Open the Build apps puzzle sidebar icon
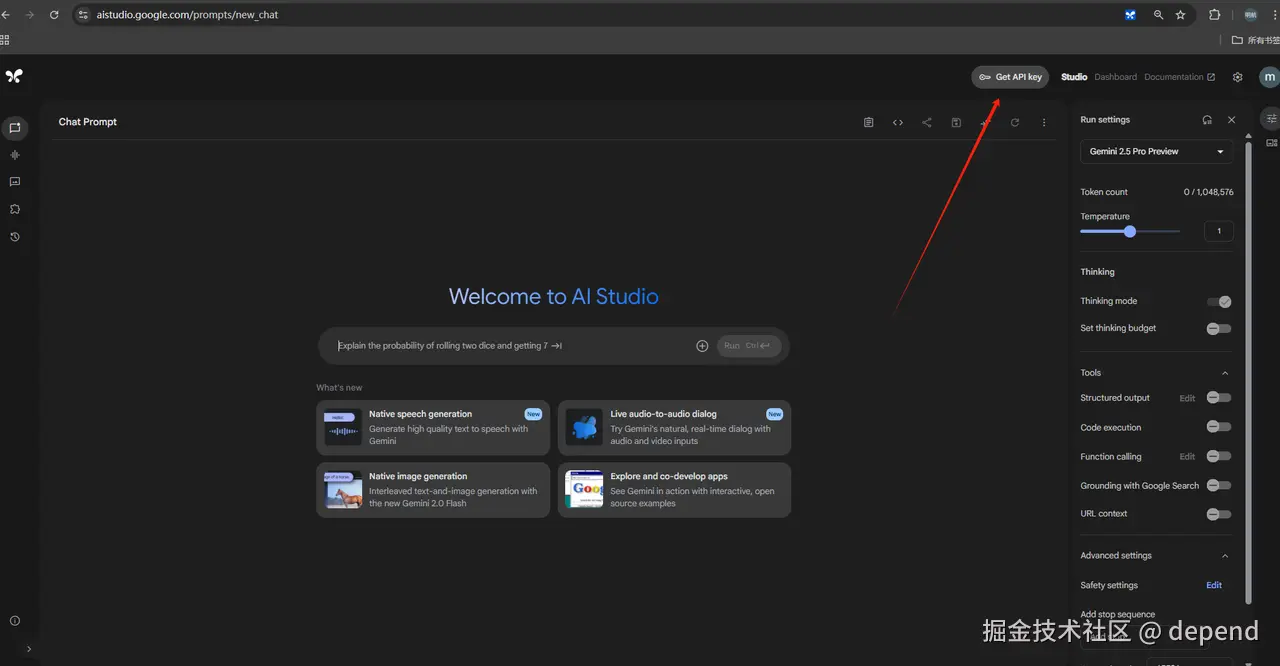Viewport: 1280px width, 666px height. coord(14,209)
